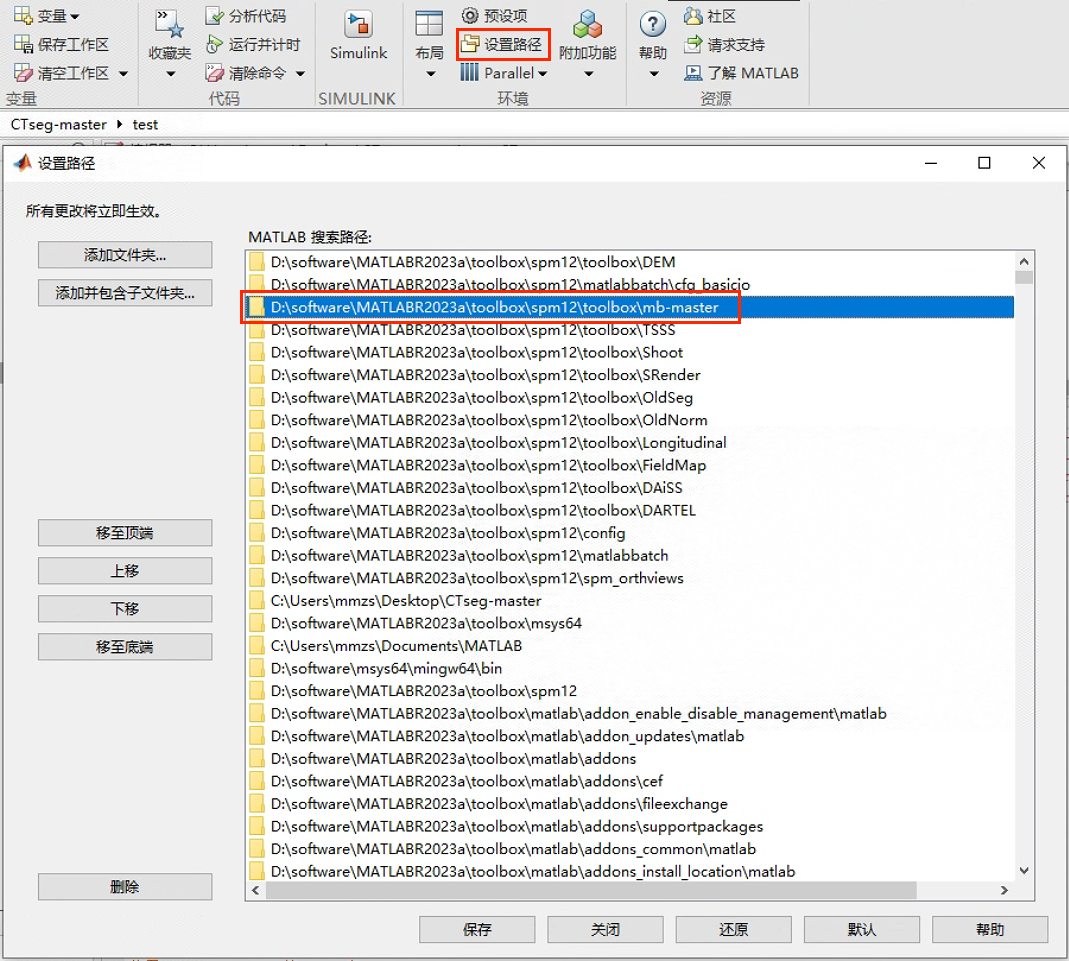Click 删除 remove button

tap(125, 887)
